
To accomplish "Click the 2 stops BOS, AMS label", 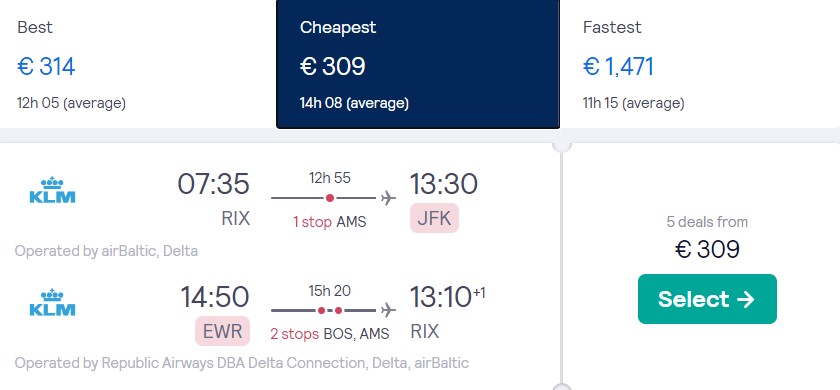I will 329,334.
